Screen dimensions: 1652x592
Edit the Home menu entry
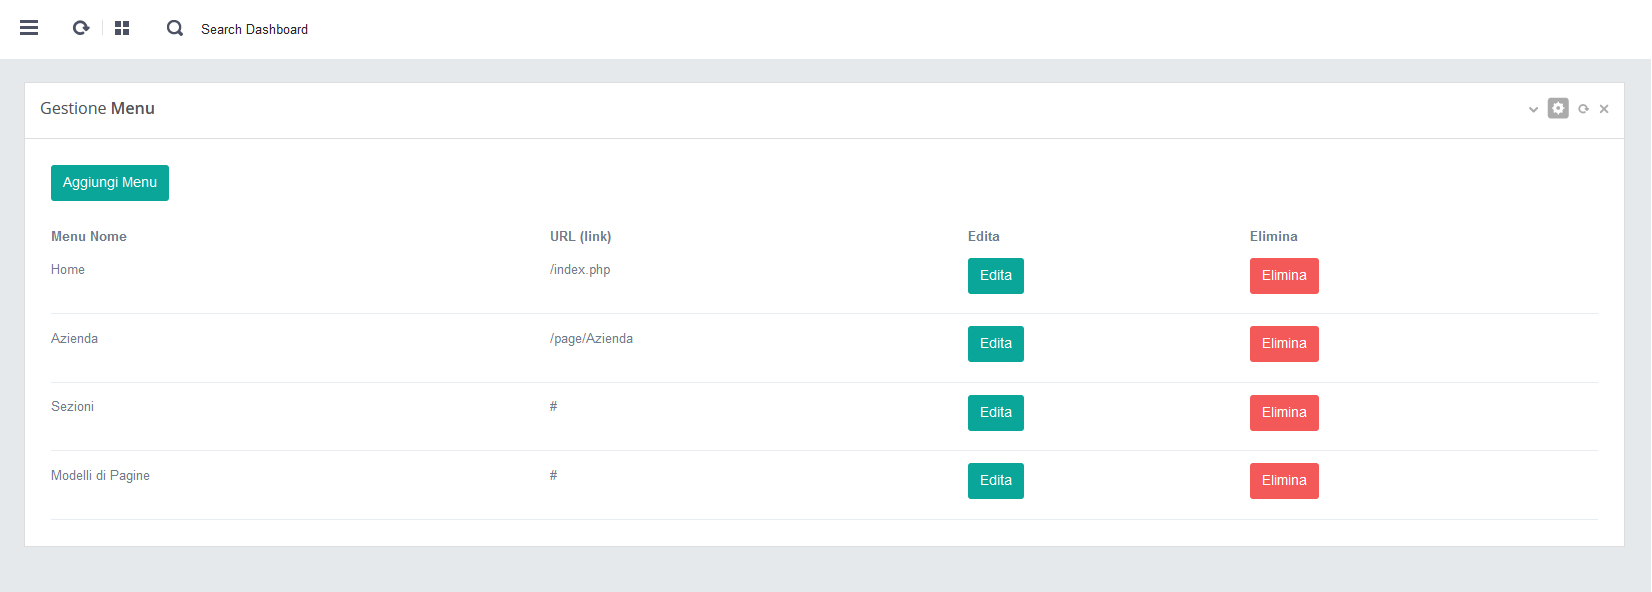[x=995, y=276]
